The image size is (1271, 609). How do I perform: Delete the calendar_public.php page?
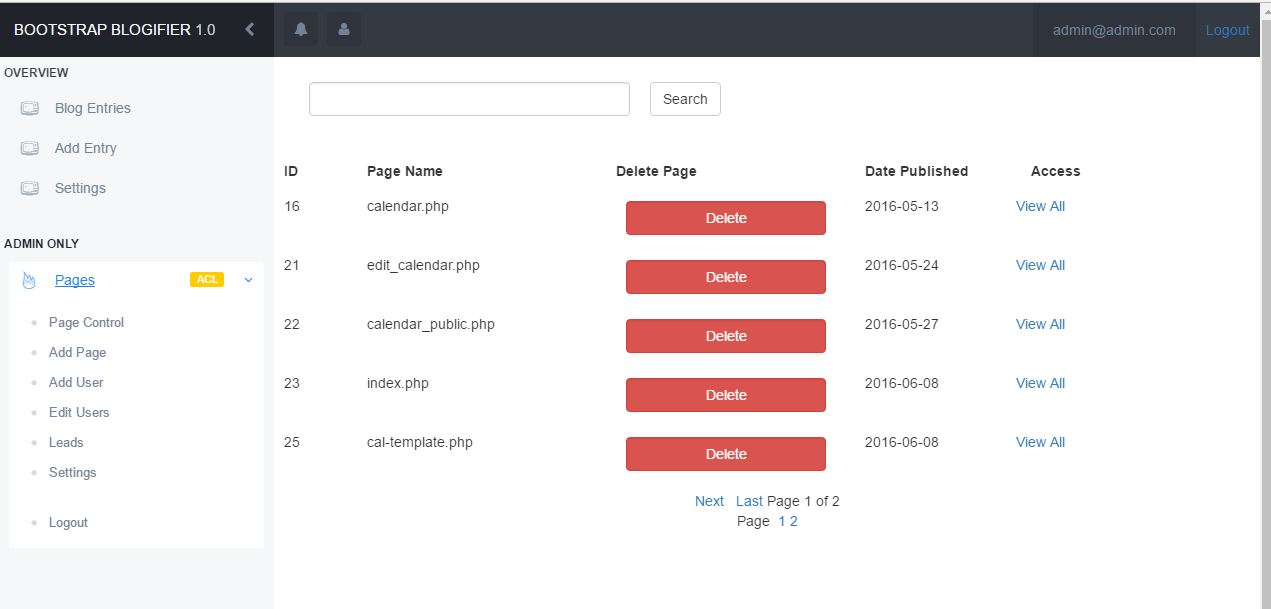pyautogui.click(x=726, y=336)
